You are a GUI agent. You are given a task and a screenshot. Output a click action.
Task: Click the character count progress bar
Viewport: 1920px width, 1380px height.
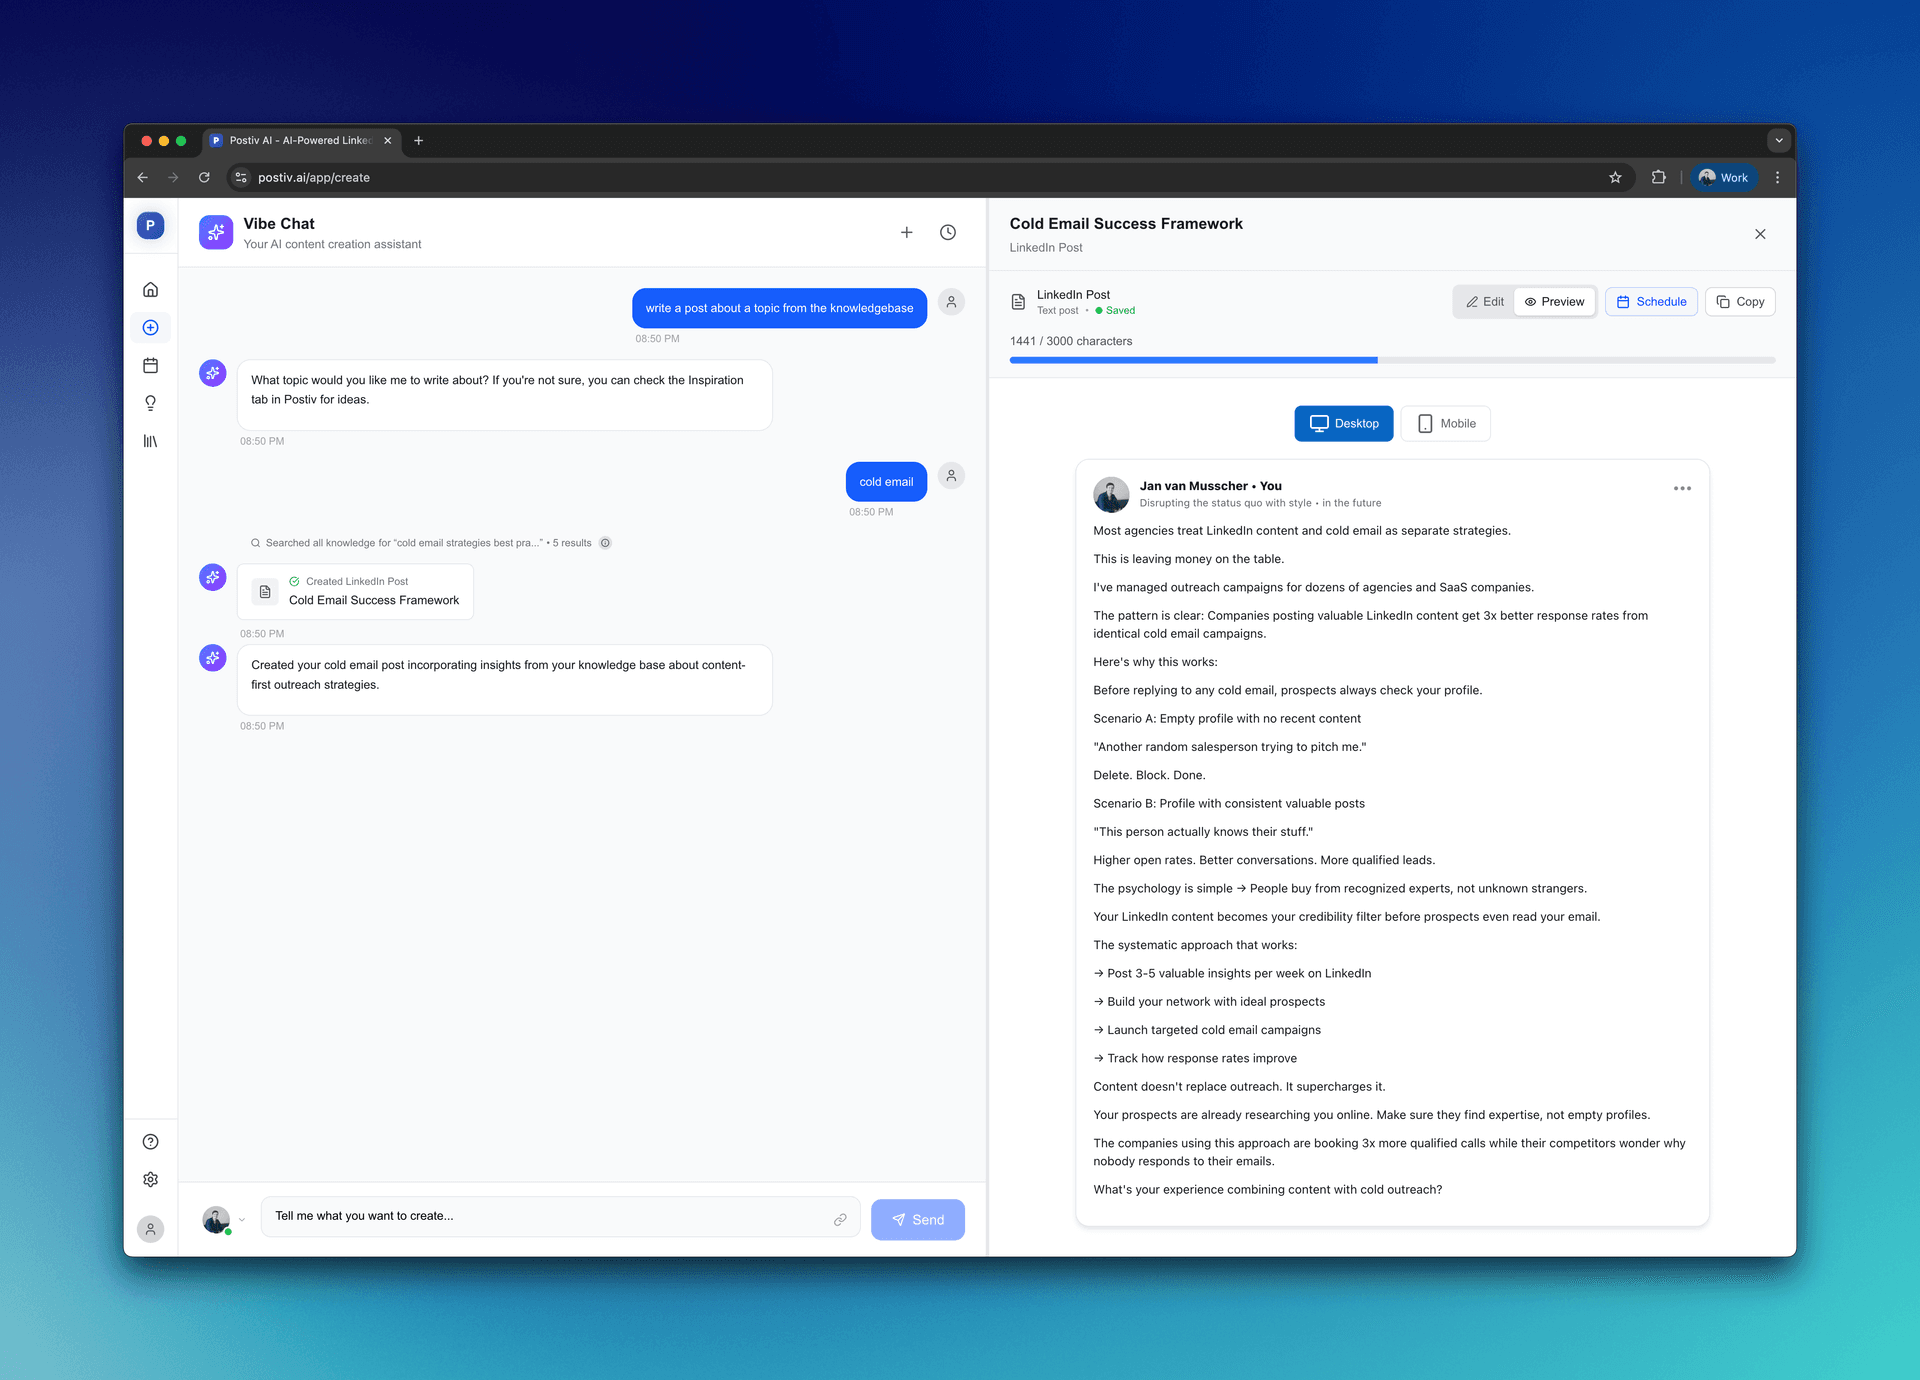click(x=1392, y=360)
